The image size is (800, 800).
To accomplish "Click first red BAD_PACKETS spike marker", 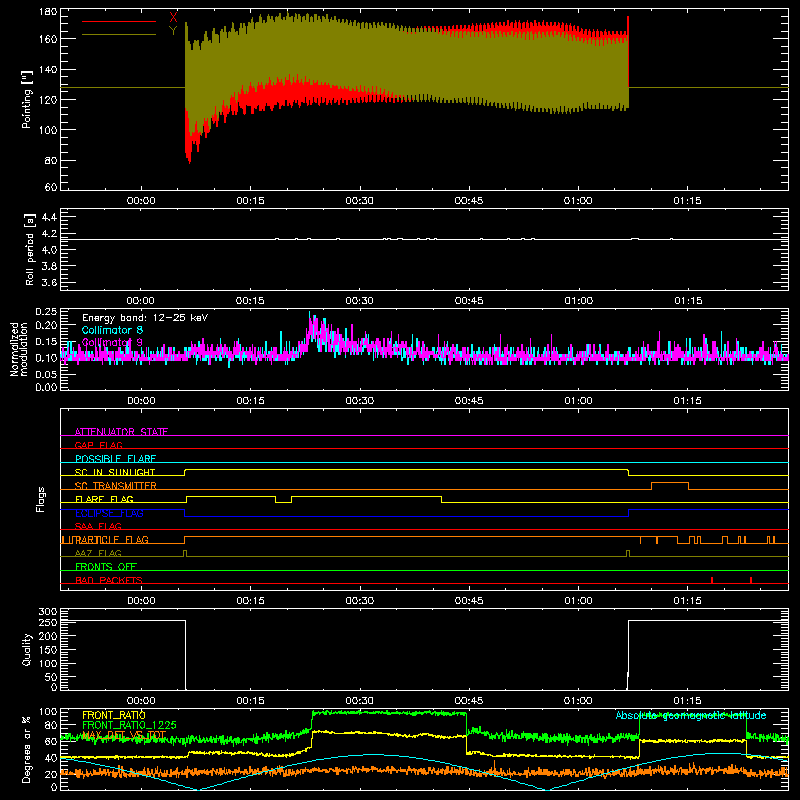I will tap(712, 580).
